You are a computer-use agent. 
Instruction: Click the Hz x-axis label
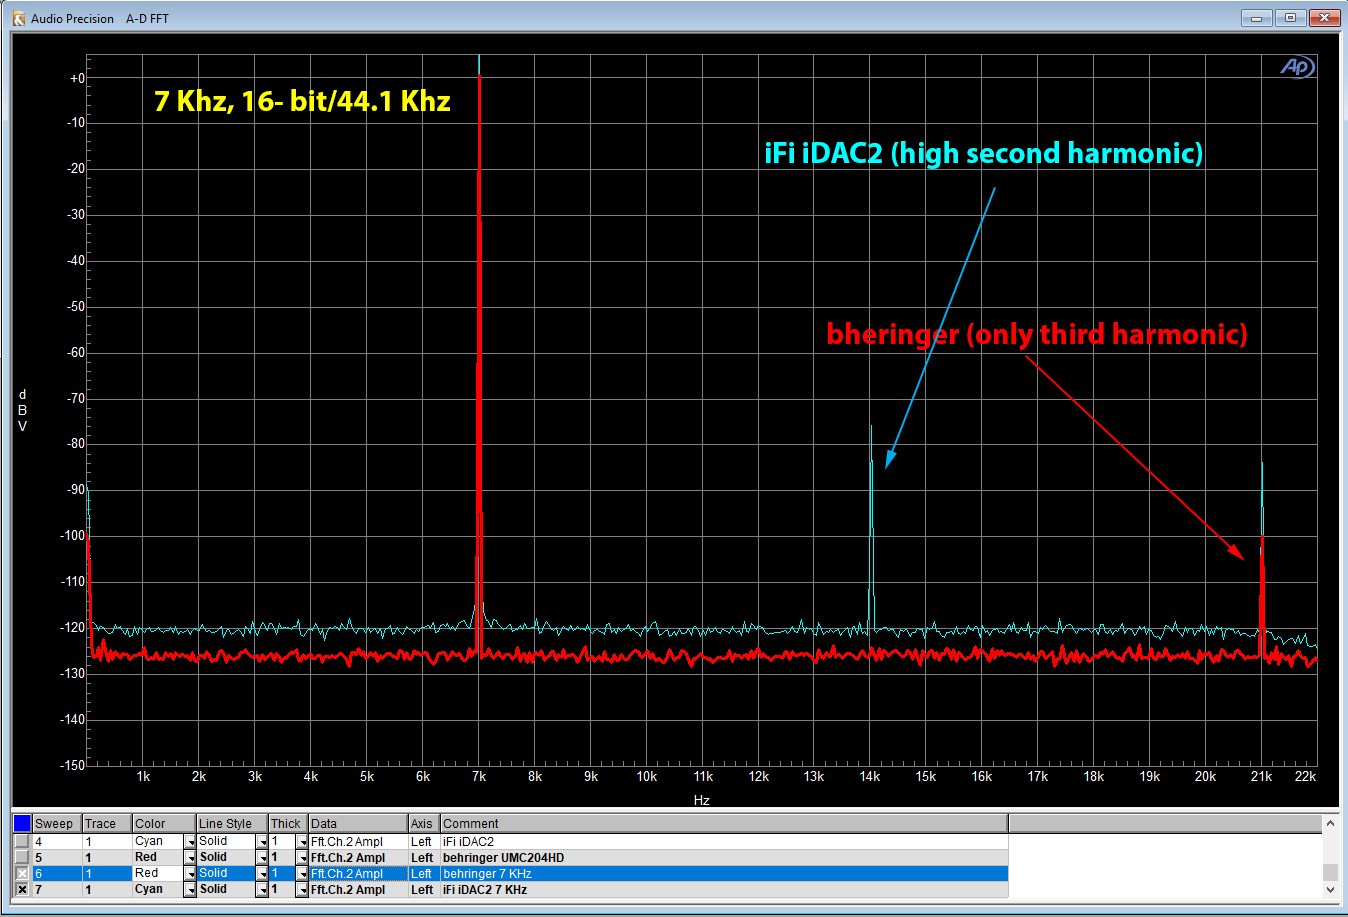tap(701, 800)
